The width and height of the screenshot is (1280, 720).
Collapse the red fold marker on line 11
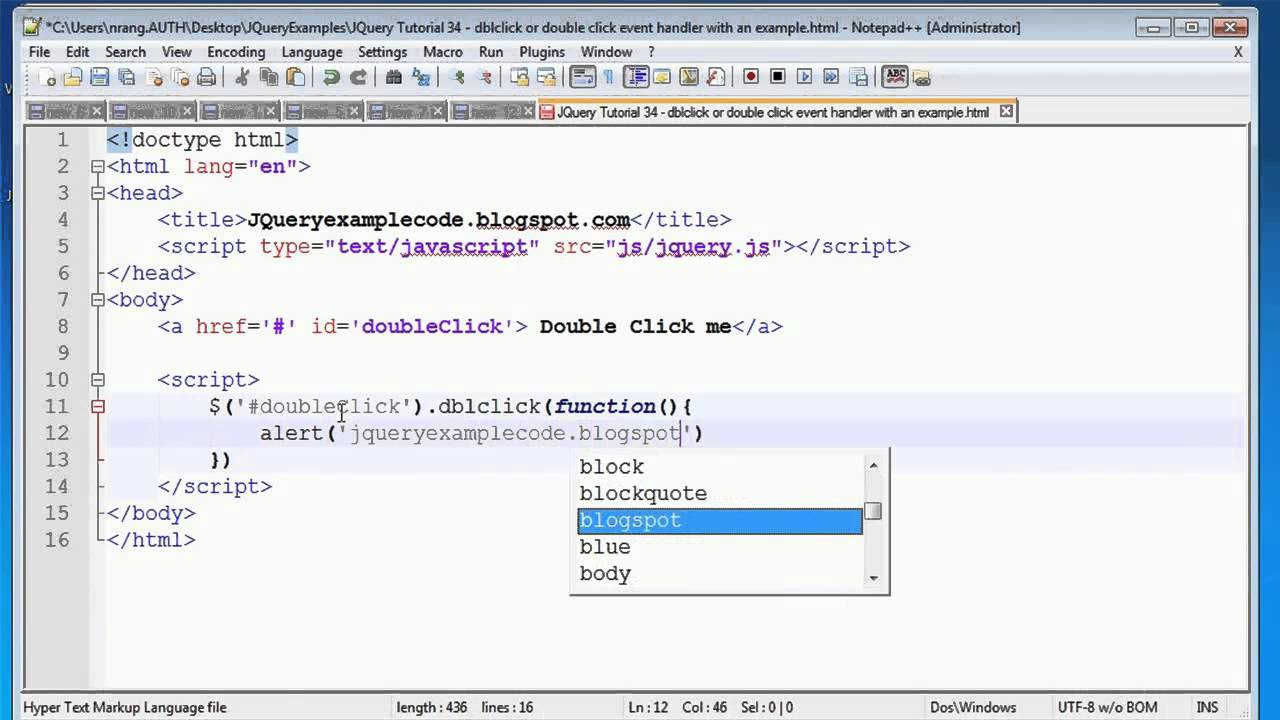click(97, 406)
